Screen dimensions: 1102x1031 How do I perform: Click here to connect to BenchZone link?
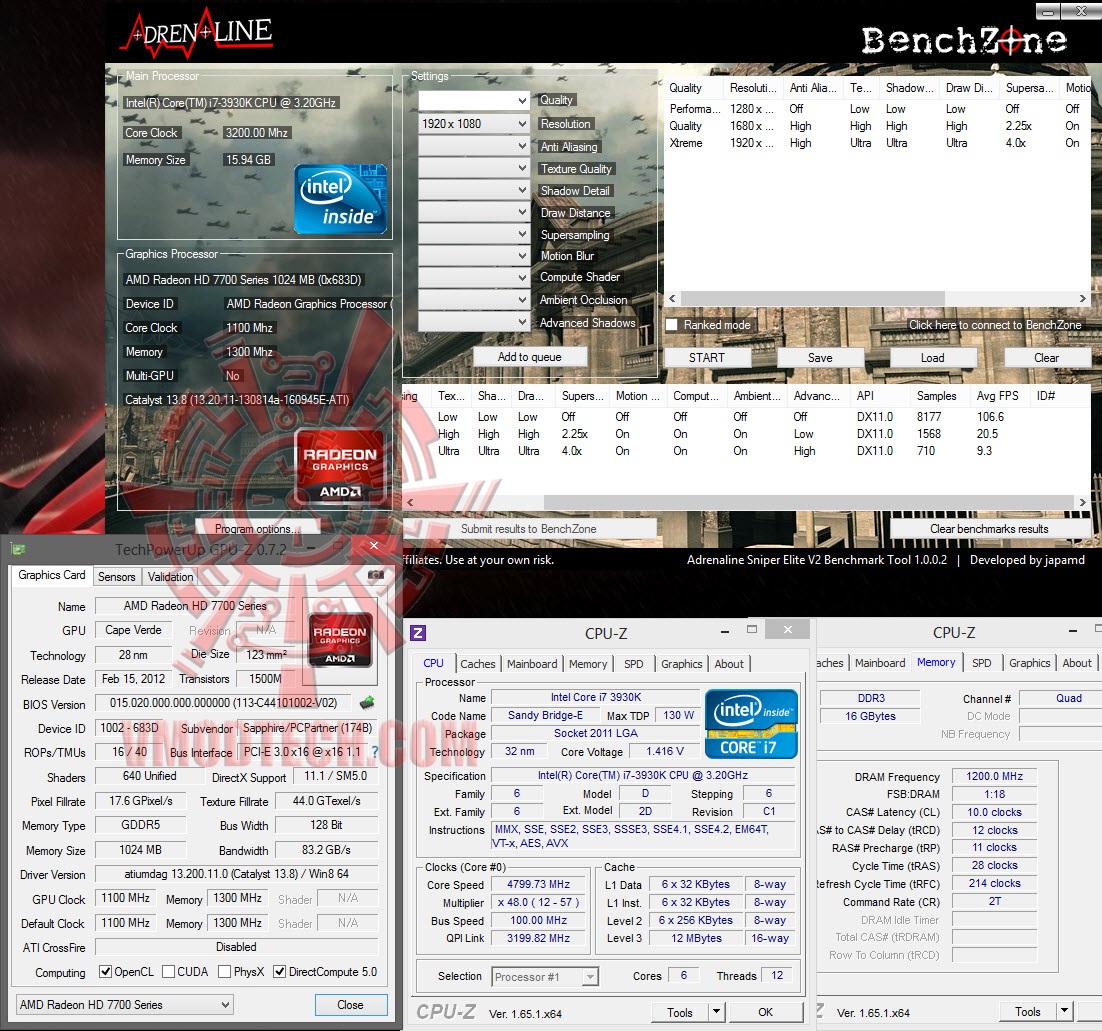pos(994,325)
